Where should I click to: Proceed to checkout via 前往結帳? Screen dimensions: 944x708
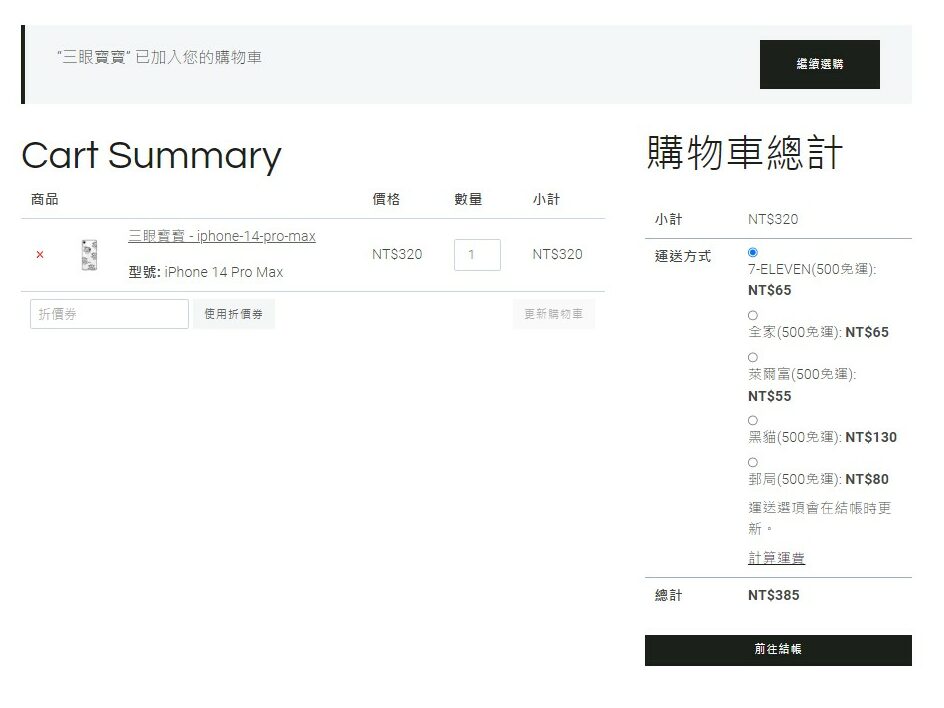tap(778, 650)
